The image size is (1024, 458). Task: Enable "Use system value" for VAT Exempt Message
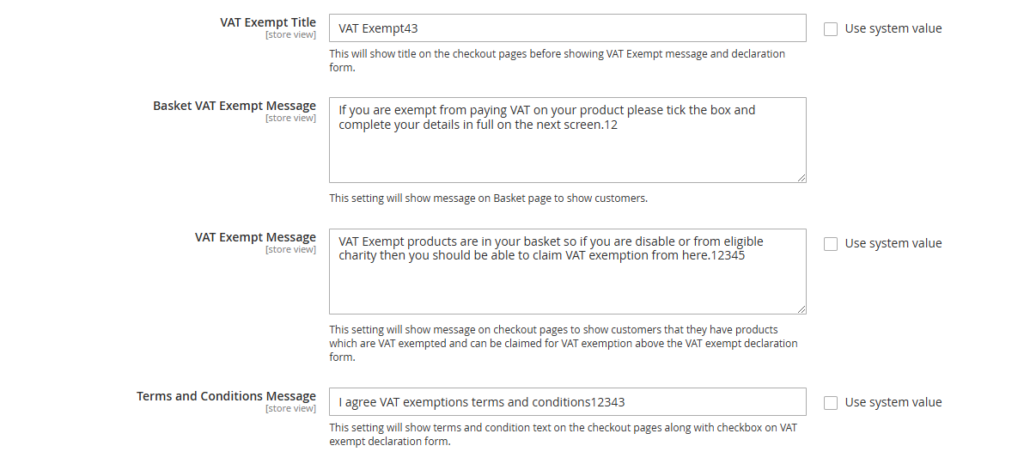(830, 243)
